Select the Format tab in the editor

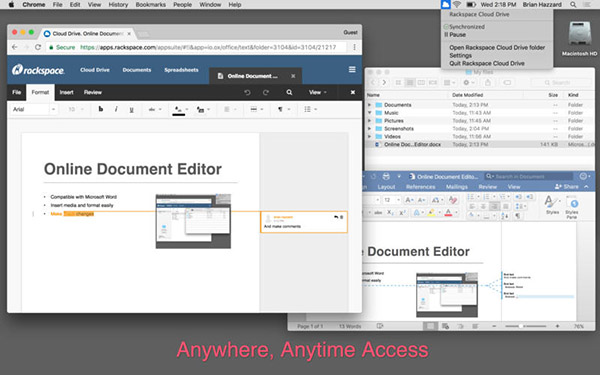click(40, 92)
